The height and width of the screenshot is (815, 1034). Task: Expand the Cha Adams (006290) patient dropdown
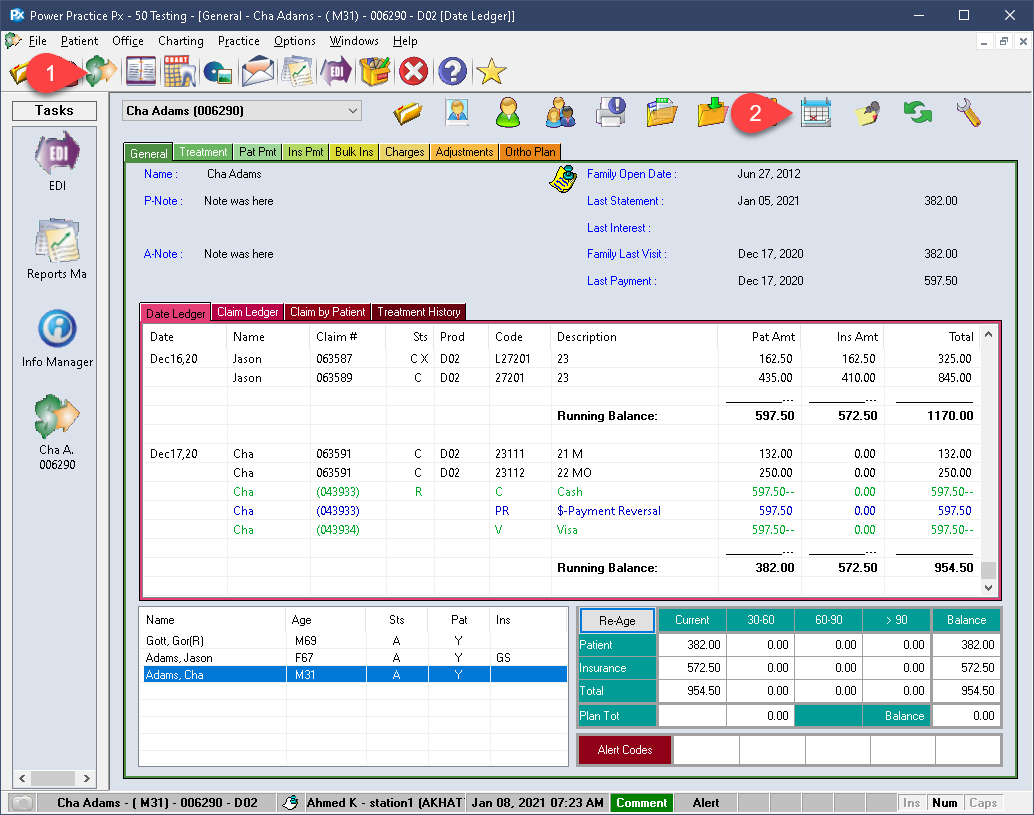(x=353, y=111)
